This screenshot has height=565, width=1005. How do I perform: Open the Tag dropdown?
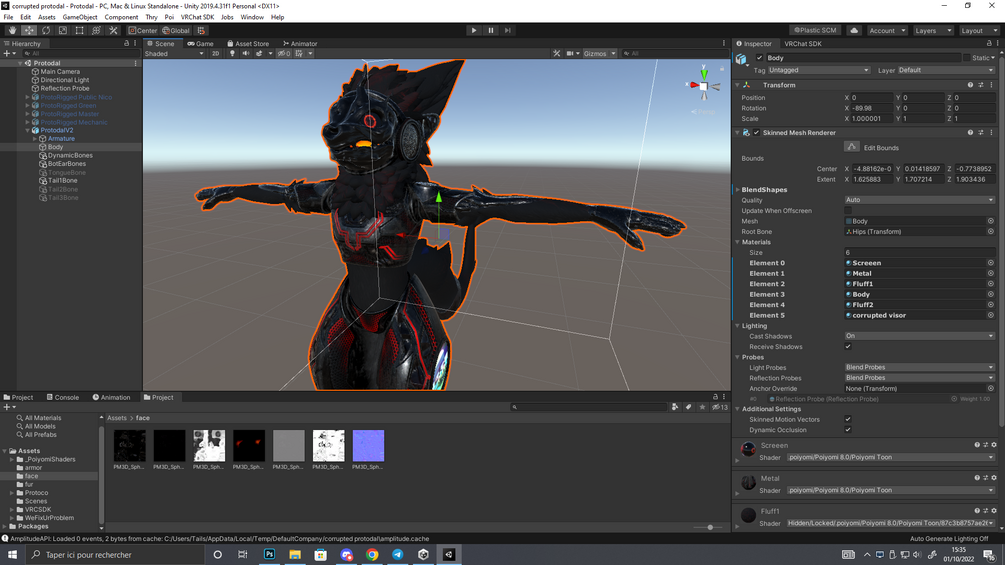click(x=818, y=70)
